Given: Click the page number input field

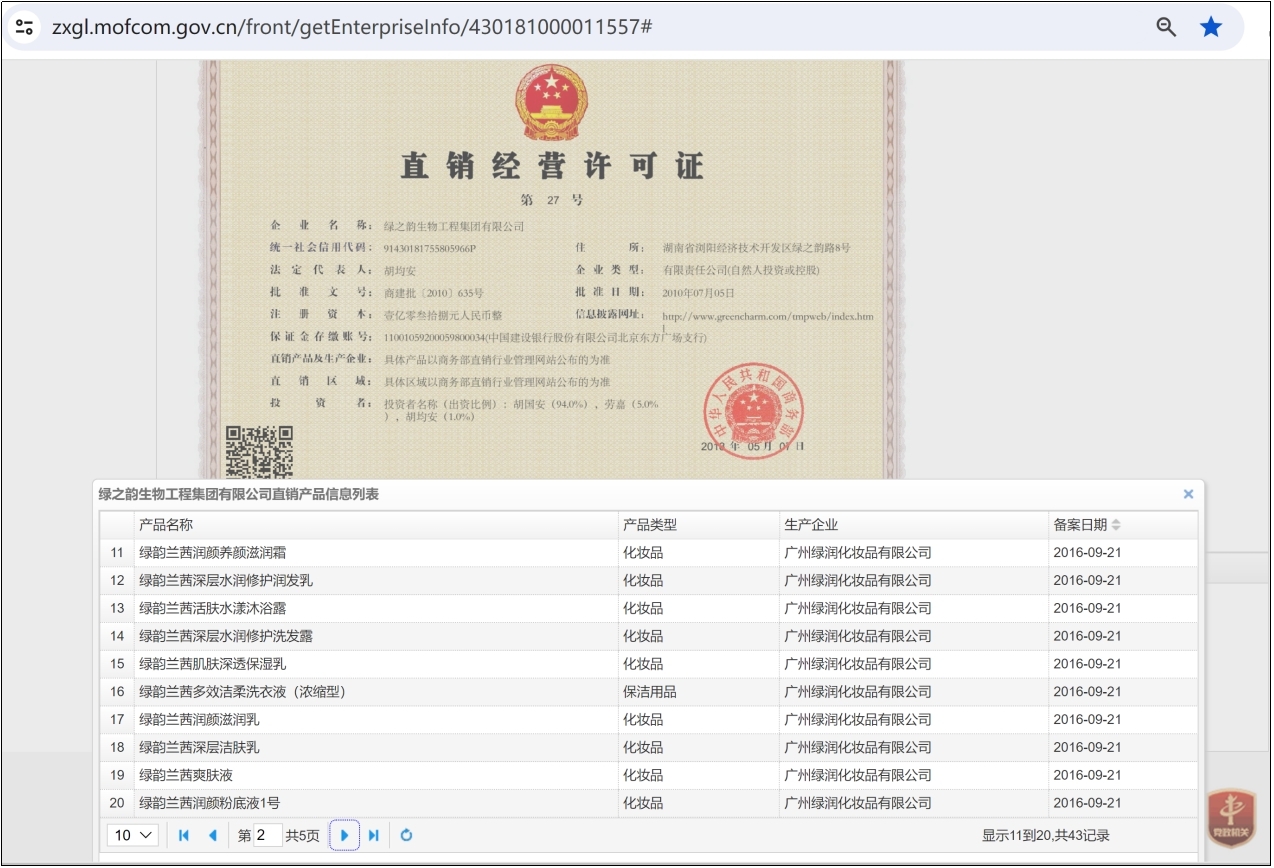Looking at the screenshot, I should click(x=267, y=835).
